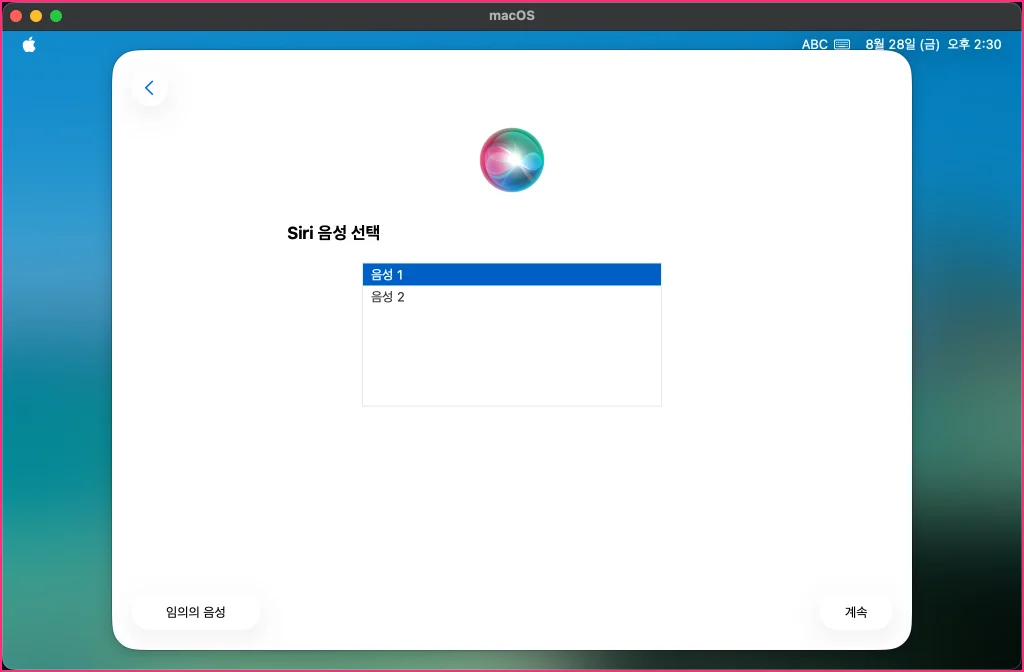Choose 음성 2 from the voice list
The image size is (1024, 672).
[512, 297]
